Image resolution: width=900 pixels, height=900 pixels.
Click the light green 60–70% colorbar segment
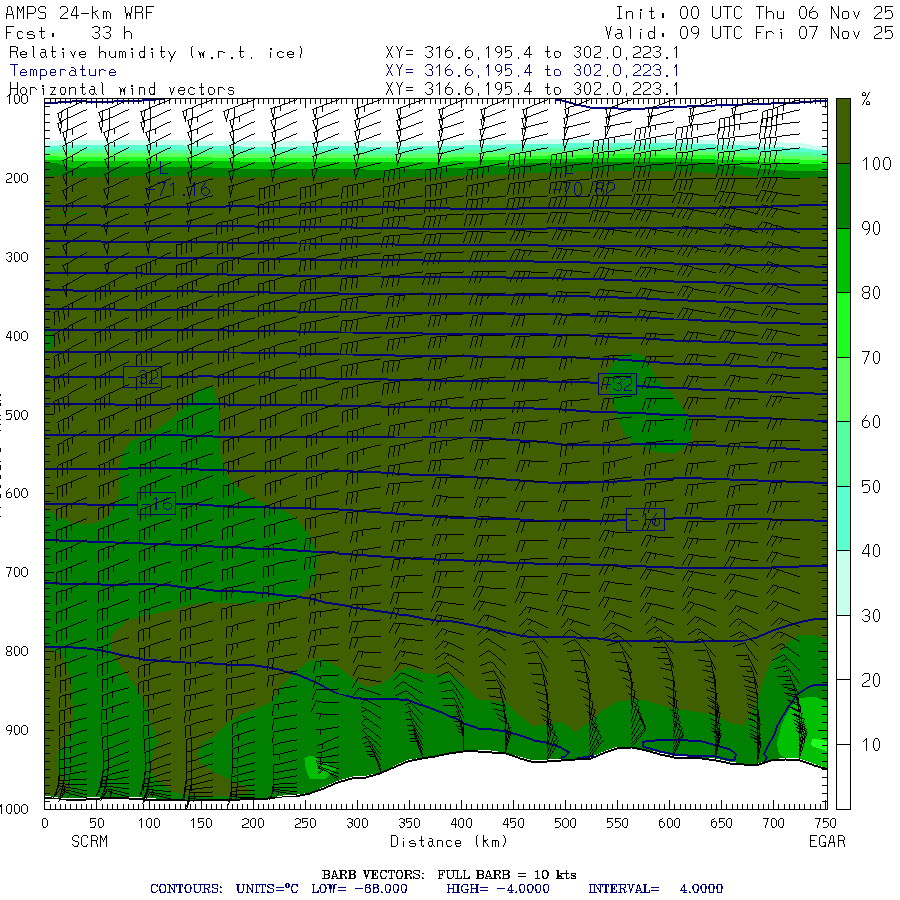[843, 390]
